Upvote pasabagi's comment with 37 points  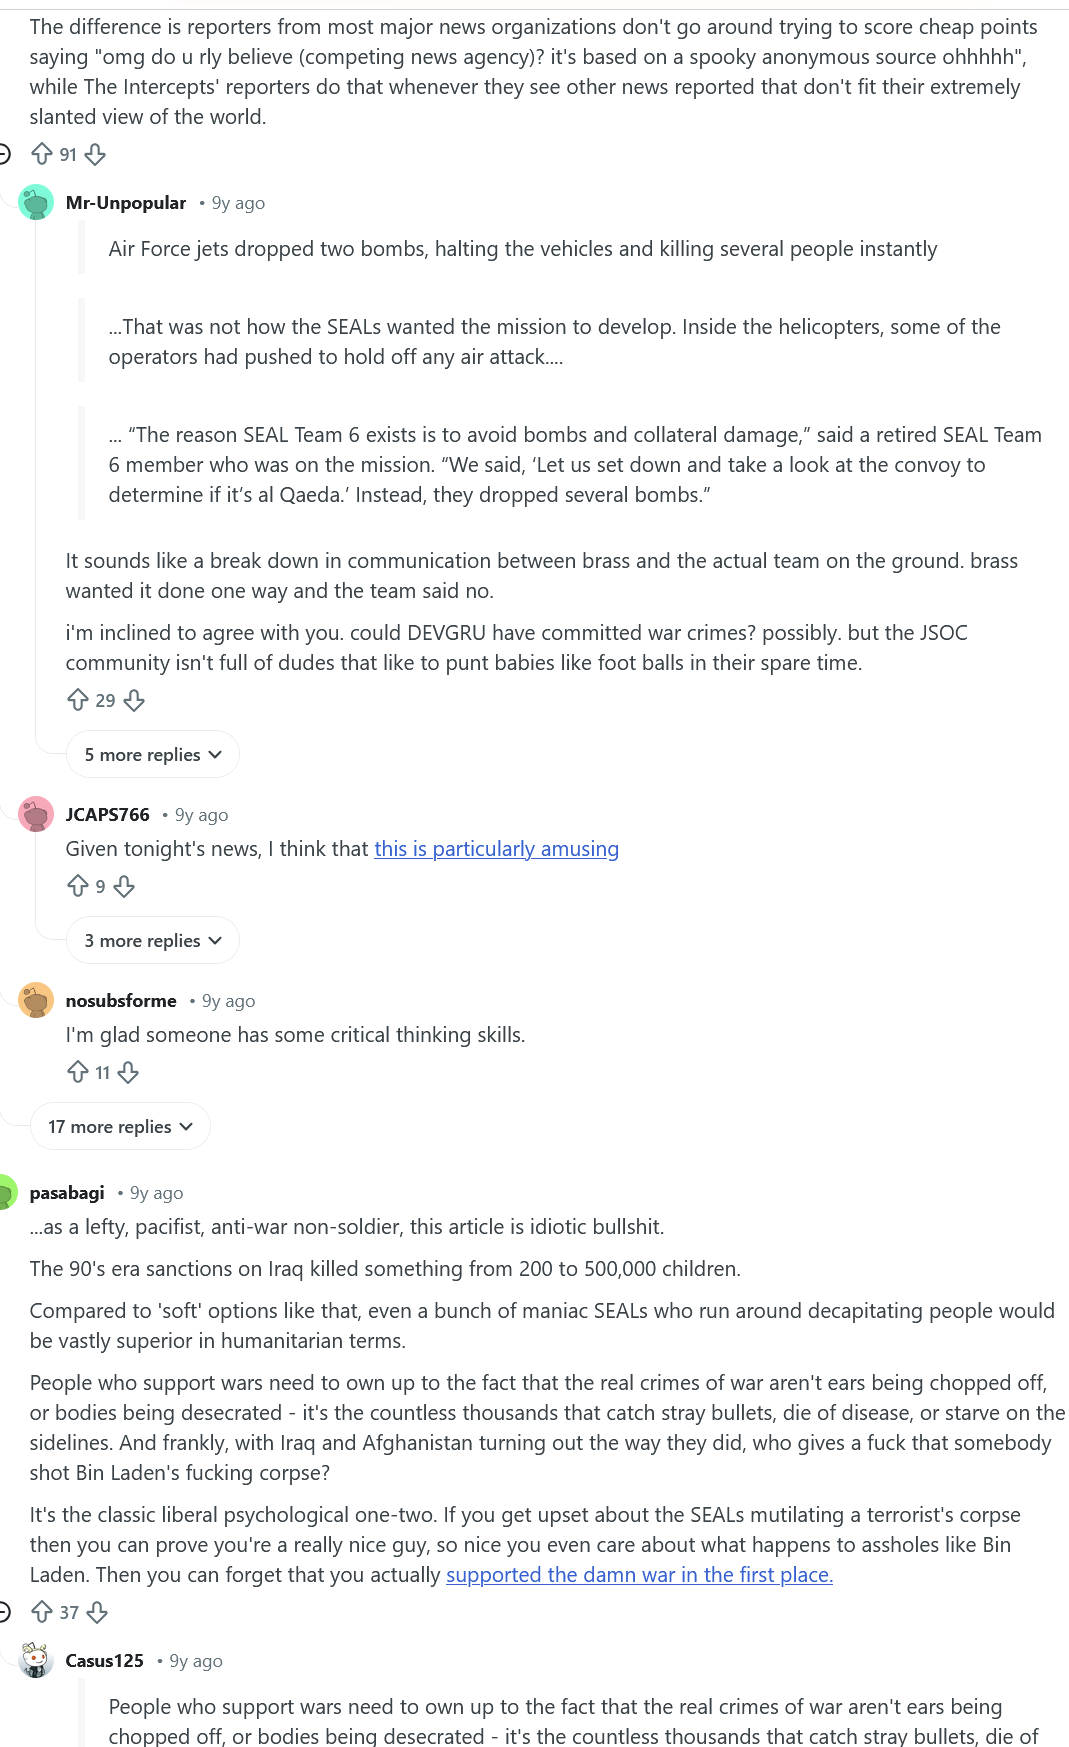click(x=42, y=1612)
